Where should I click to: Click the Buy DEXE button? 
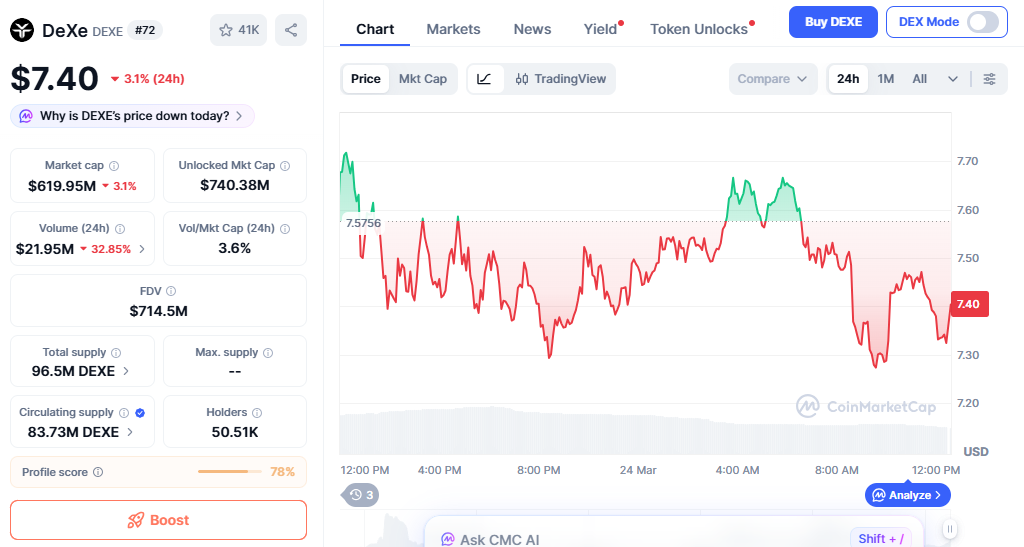[833, 22]
